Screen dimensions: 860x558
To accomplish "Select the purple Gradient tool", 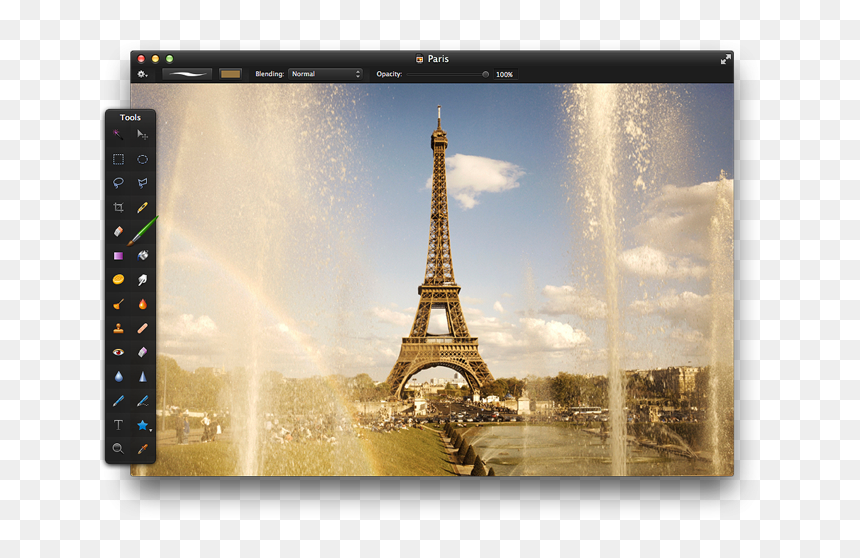I will click(118, 256).
